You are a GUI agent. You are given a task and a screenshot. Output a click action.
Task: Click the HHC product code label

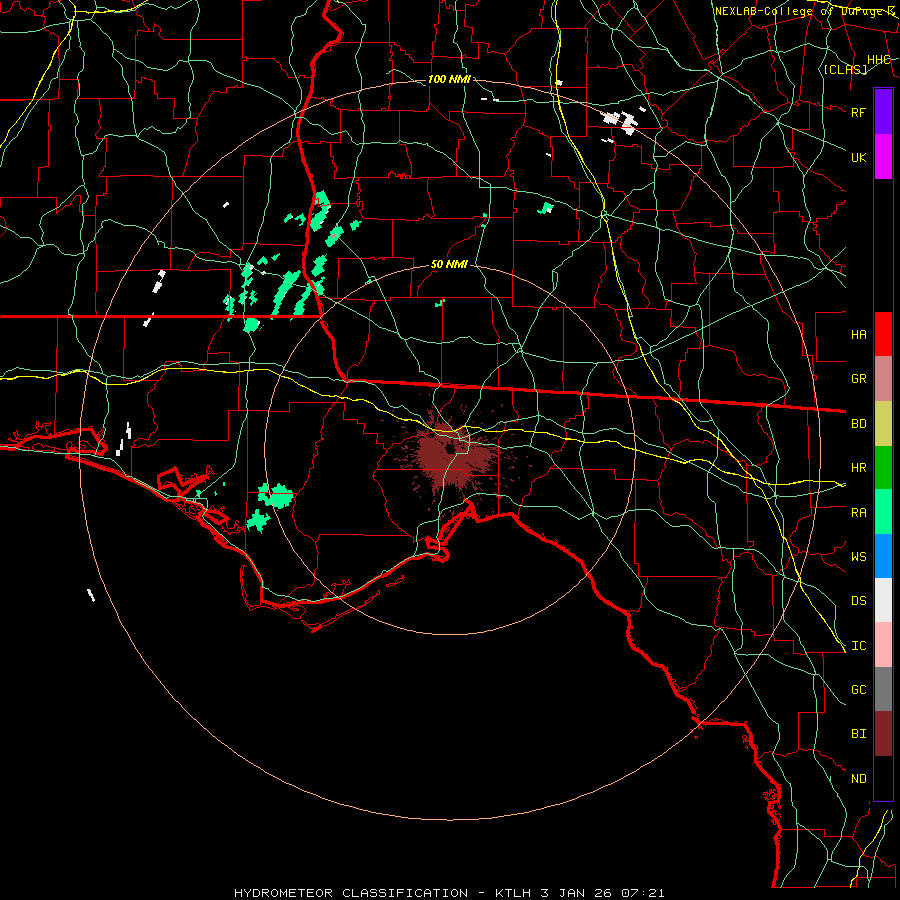(878, 60)
